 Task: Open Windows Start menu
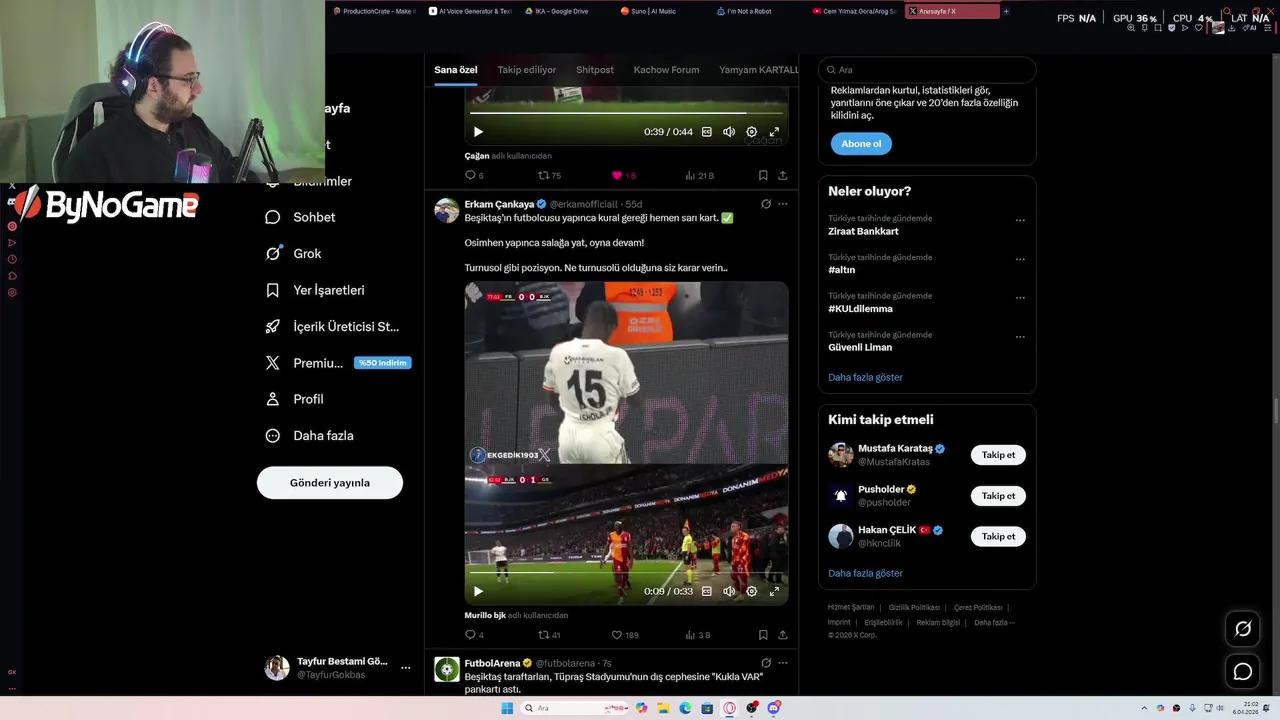point(507,708)
